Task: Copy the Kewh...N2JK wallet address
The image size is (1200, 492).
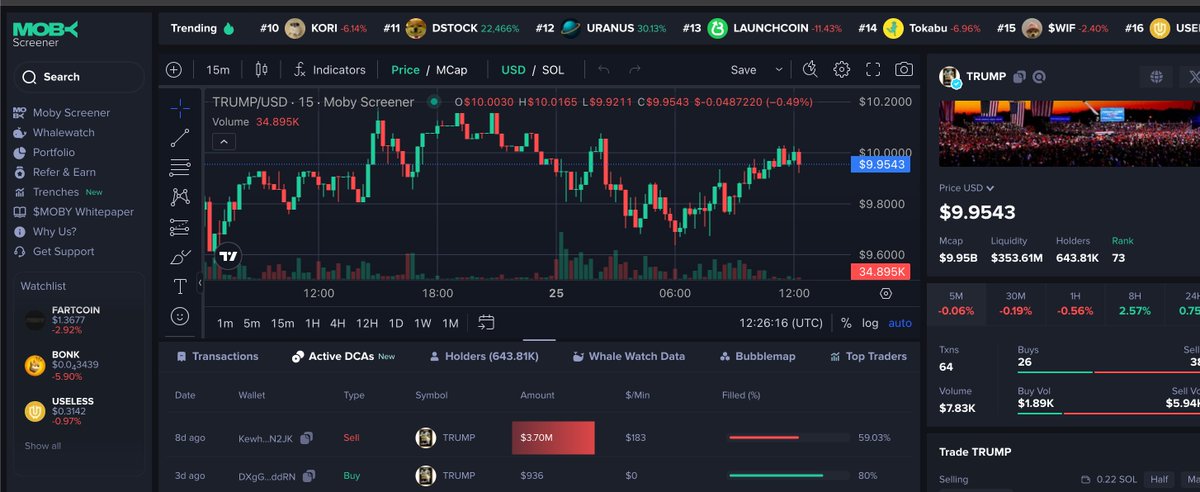Action: [307, 438]
